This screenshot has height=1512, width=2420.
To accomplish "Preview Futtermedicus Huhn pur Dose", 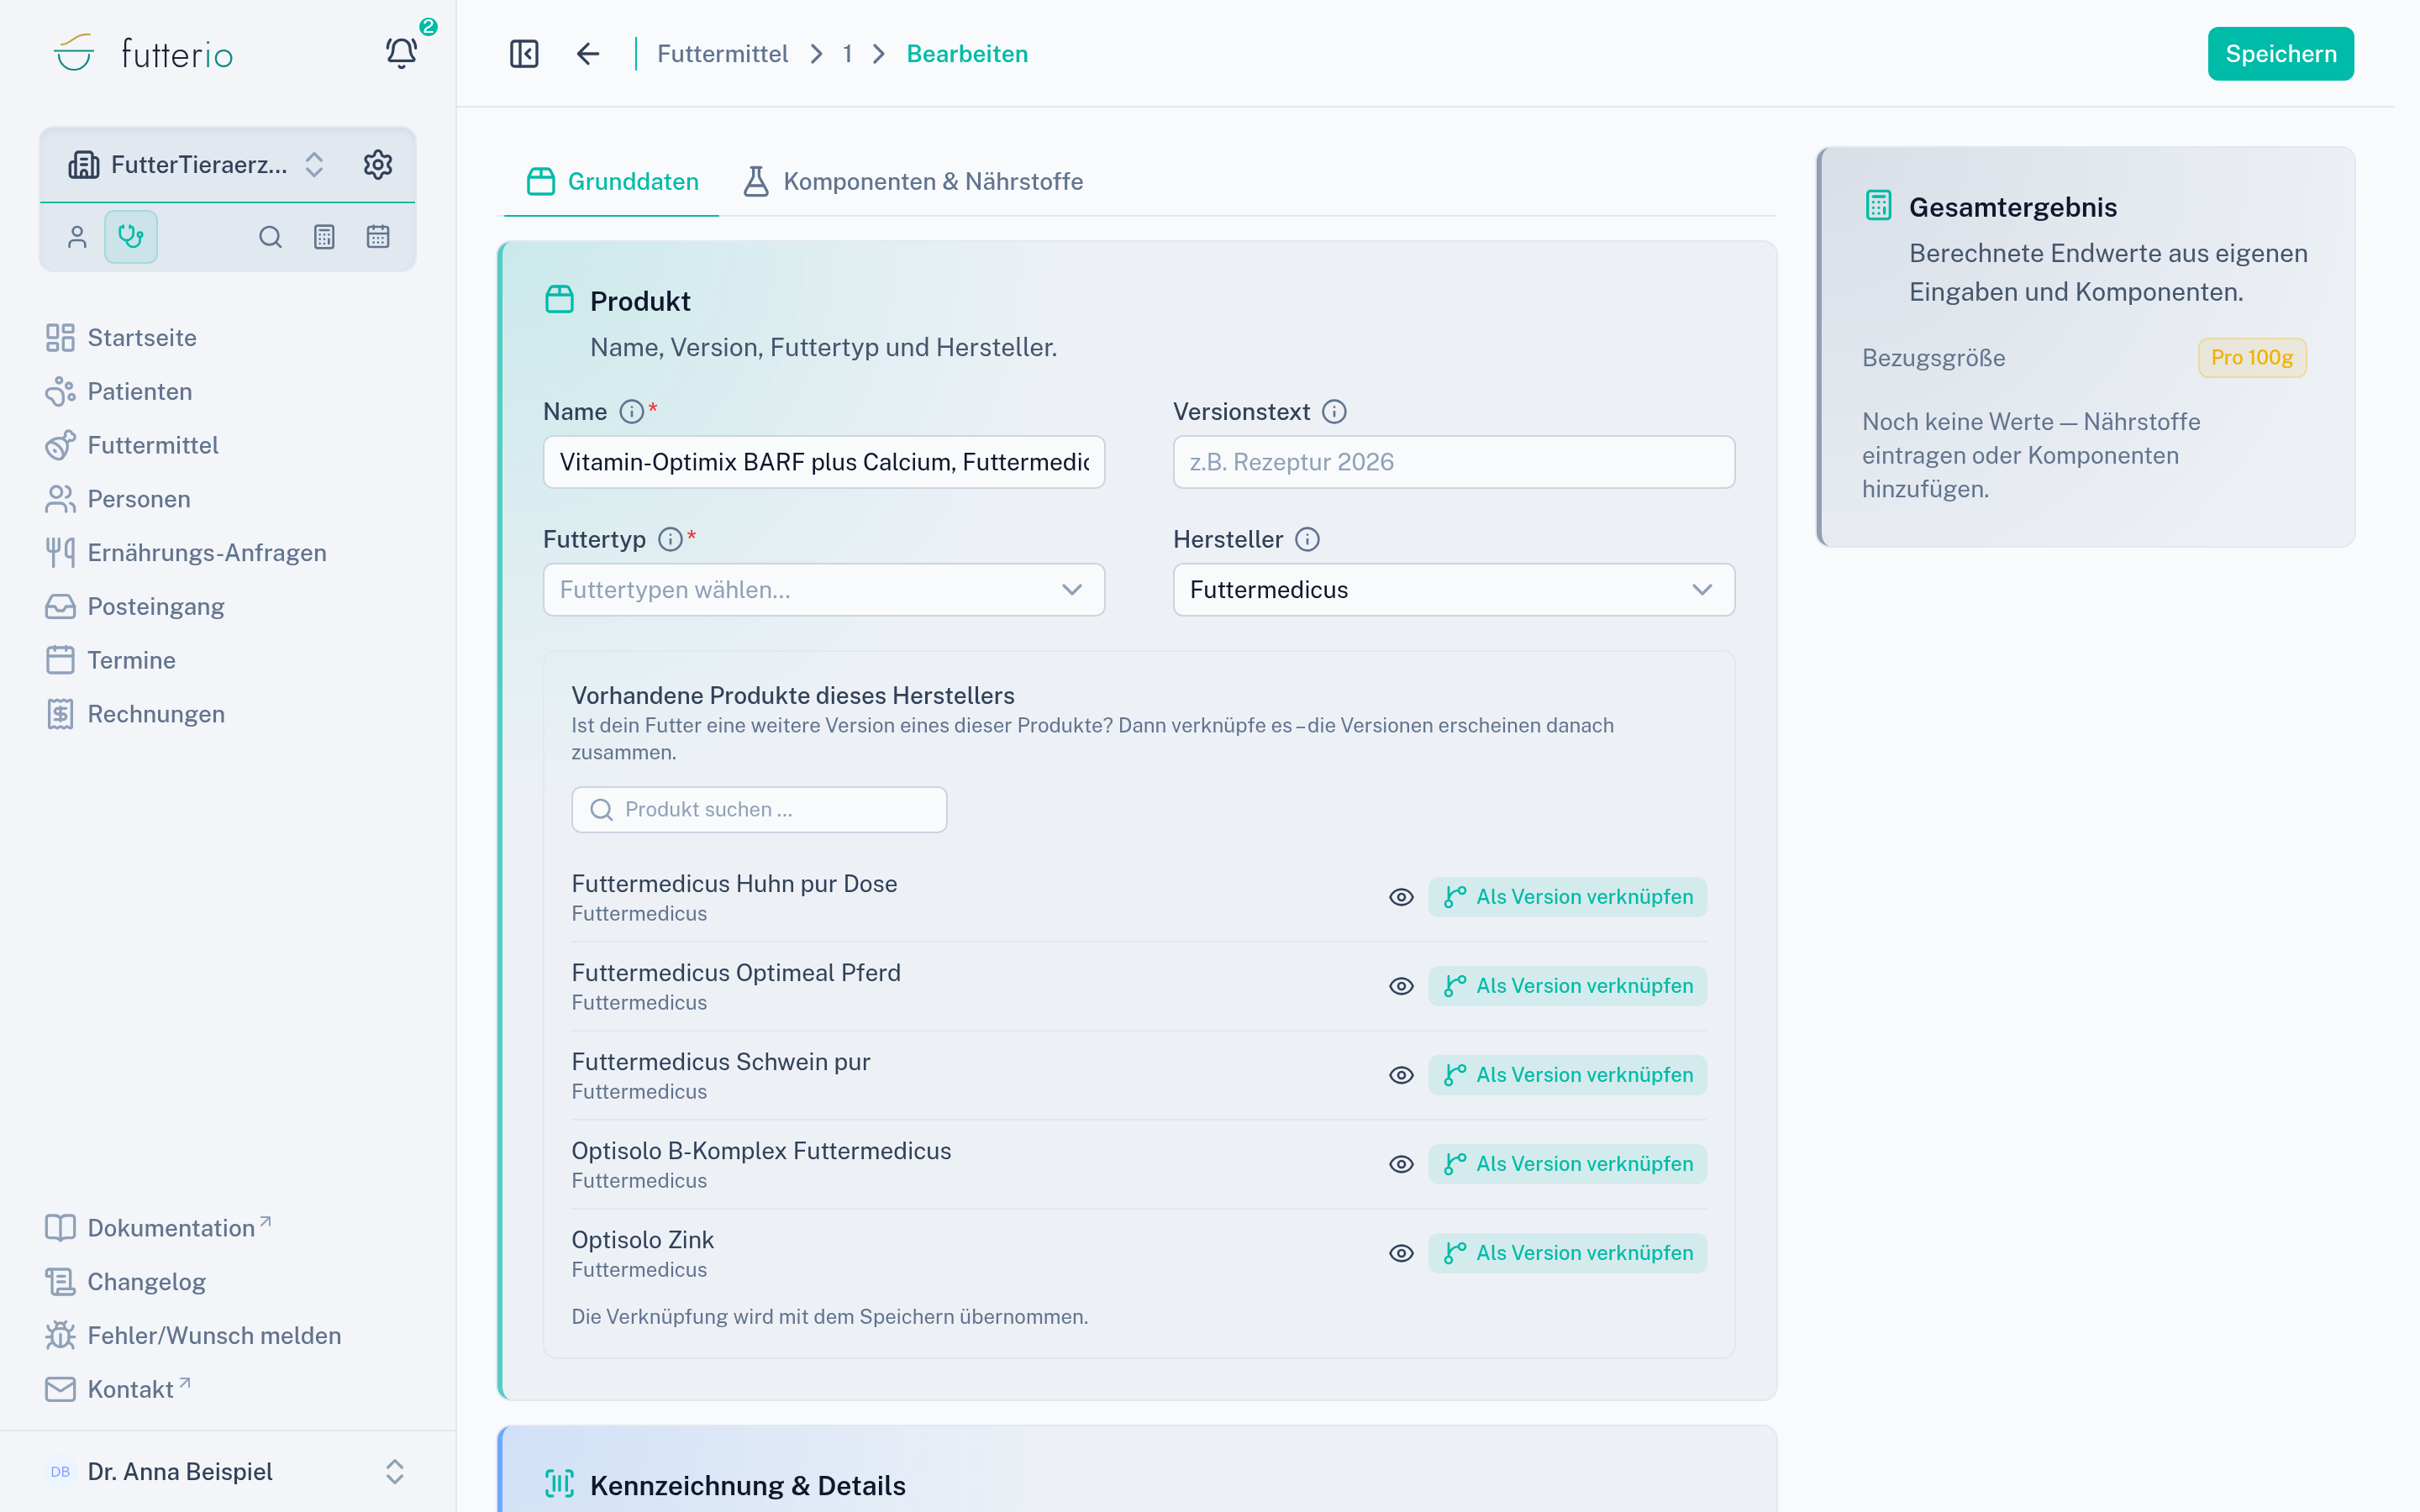I will 1401,897.
